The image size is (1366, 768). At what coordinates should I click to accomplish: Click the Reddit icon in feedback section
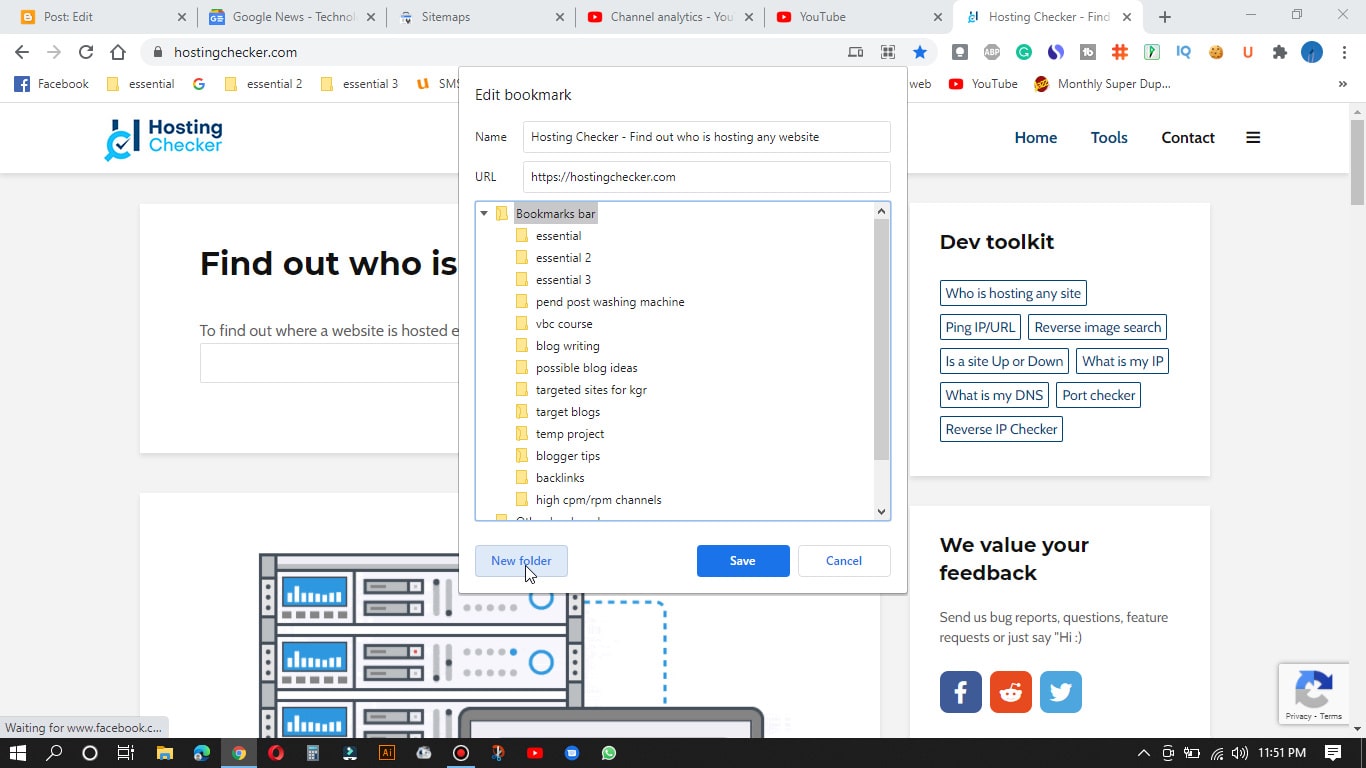click(x=1010, y=691)
